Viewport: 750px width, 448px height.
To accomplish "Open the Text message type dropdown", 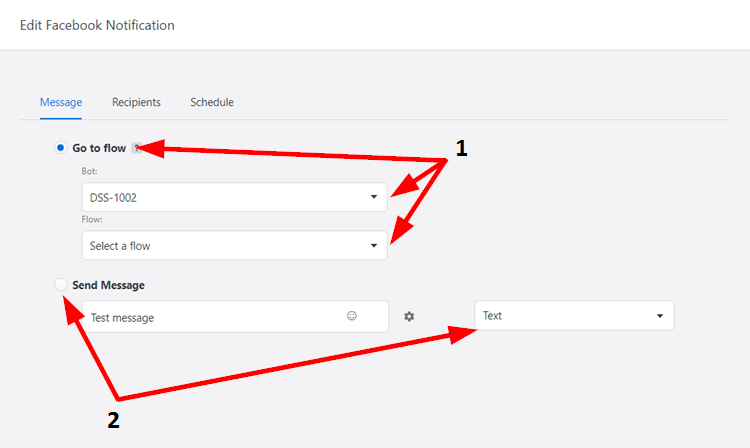I will point(574,316).
